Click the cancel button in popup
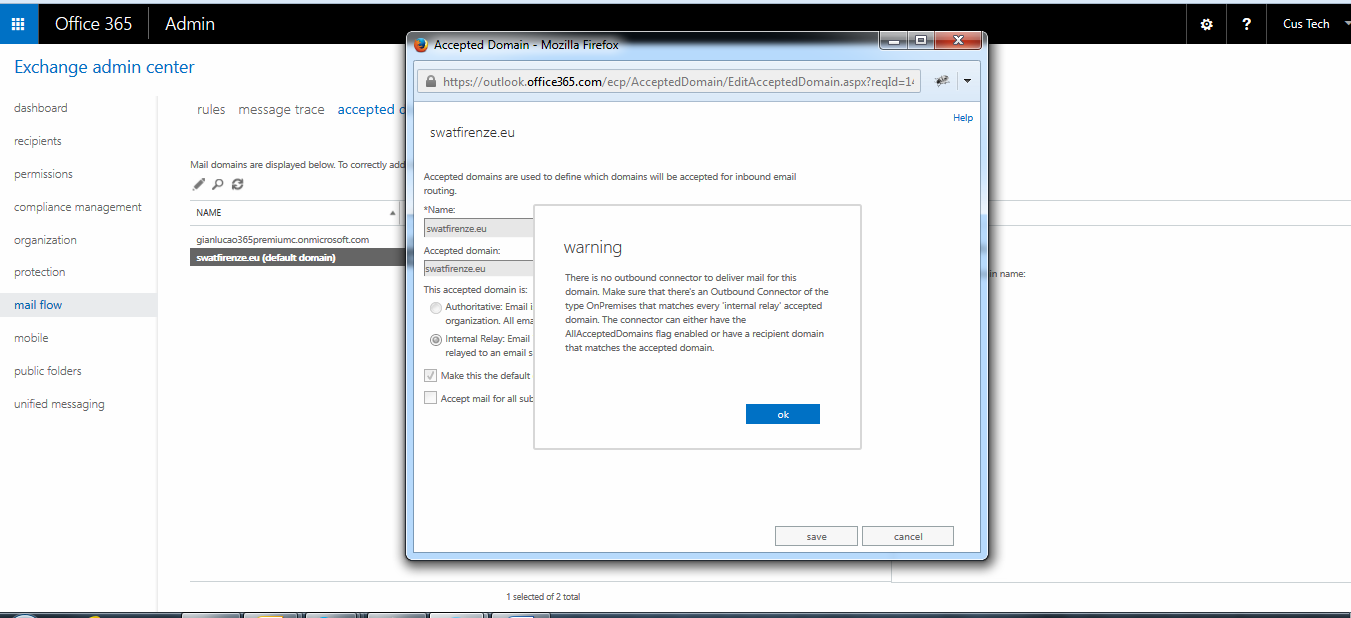The height and width of the screenshot is (618, 1351). tap(908, 536)
